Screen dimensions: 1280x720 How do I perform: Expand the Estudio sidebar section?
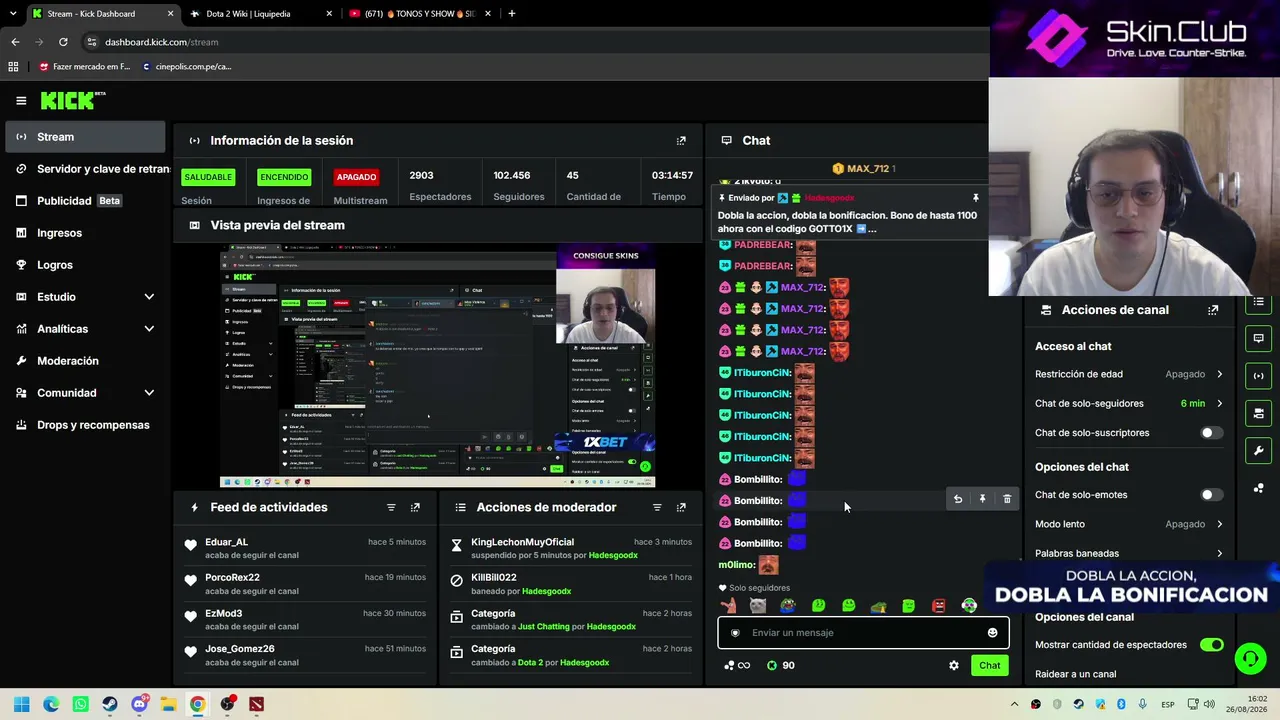coord(85,297)
